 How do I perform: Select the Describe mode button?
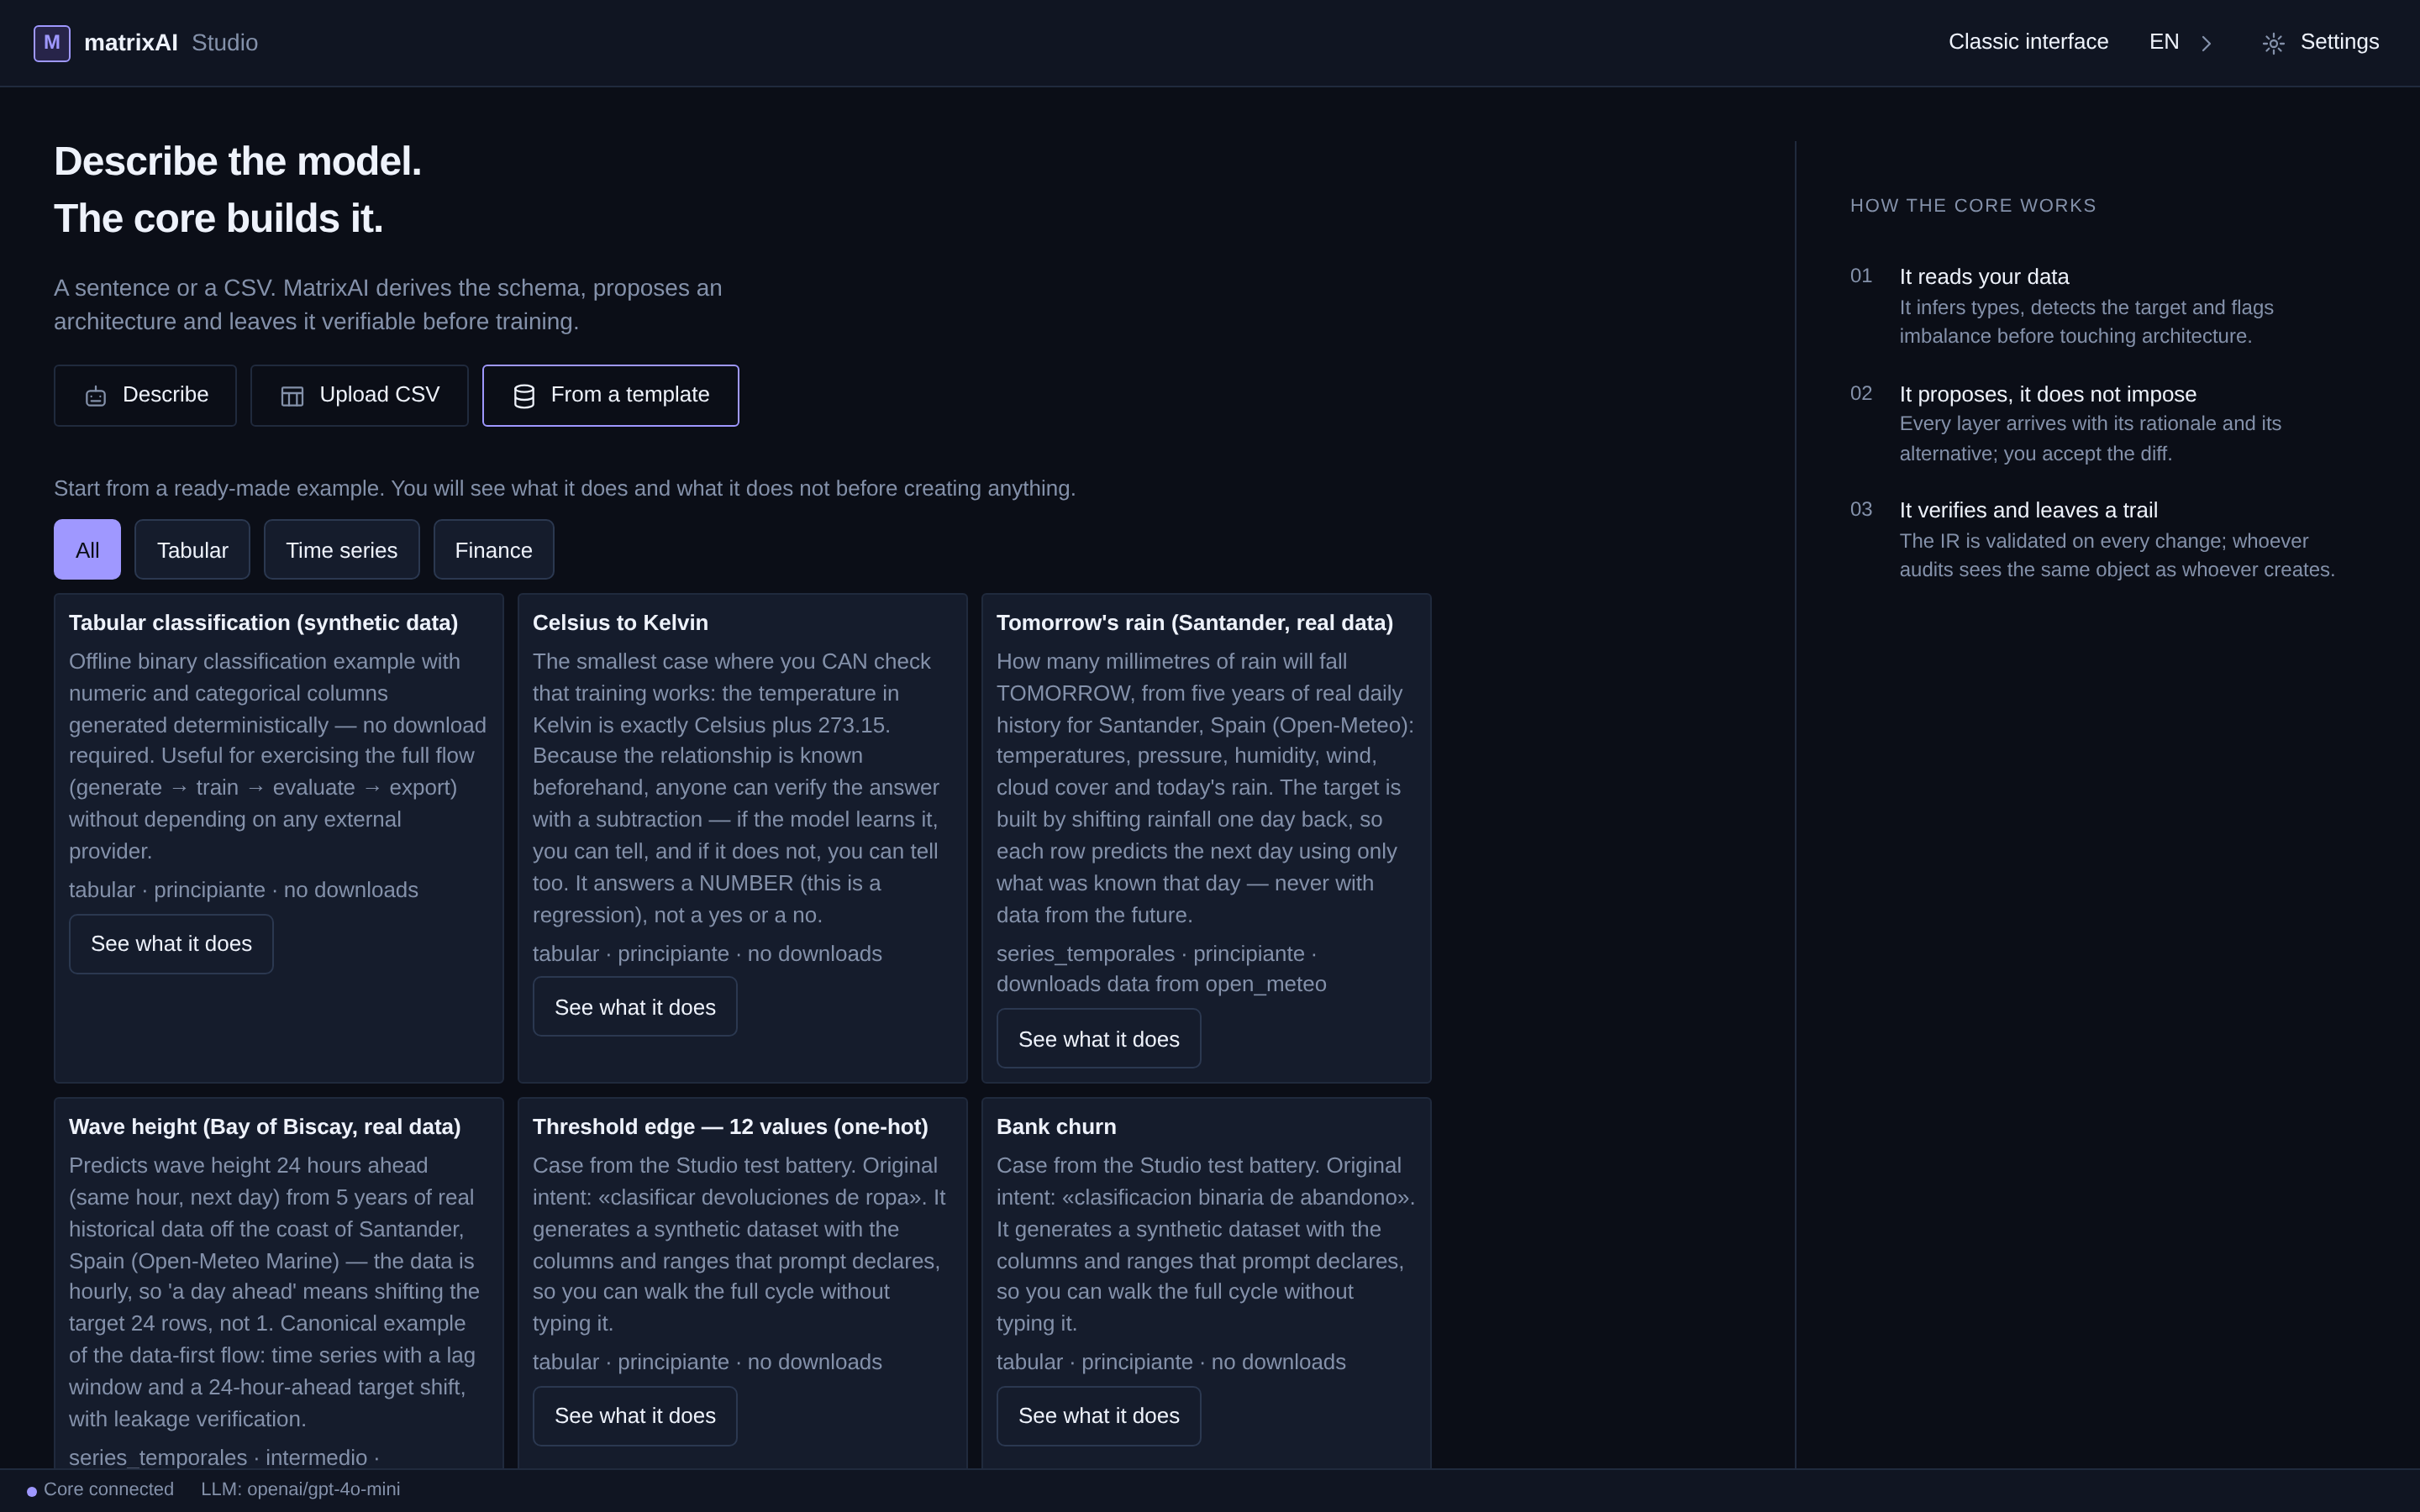click(x=145, y=396)
